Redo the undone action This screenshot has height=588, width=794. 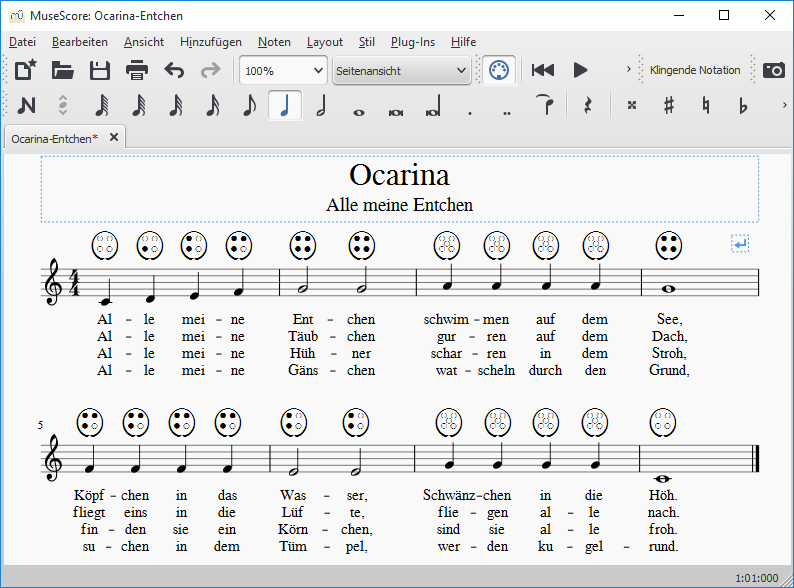coord(211,70)
